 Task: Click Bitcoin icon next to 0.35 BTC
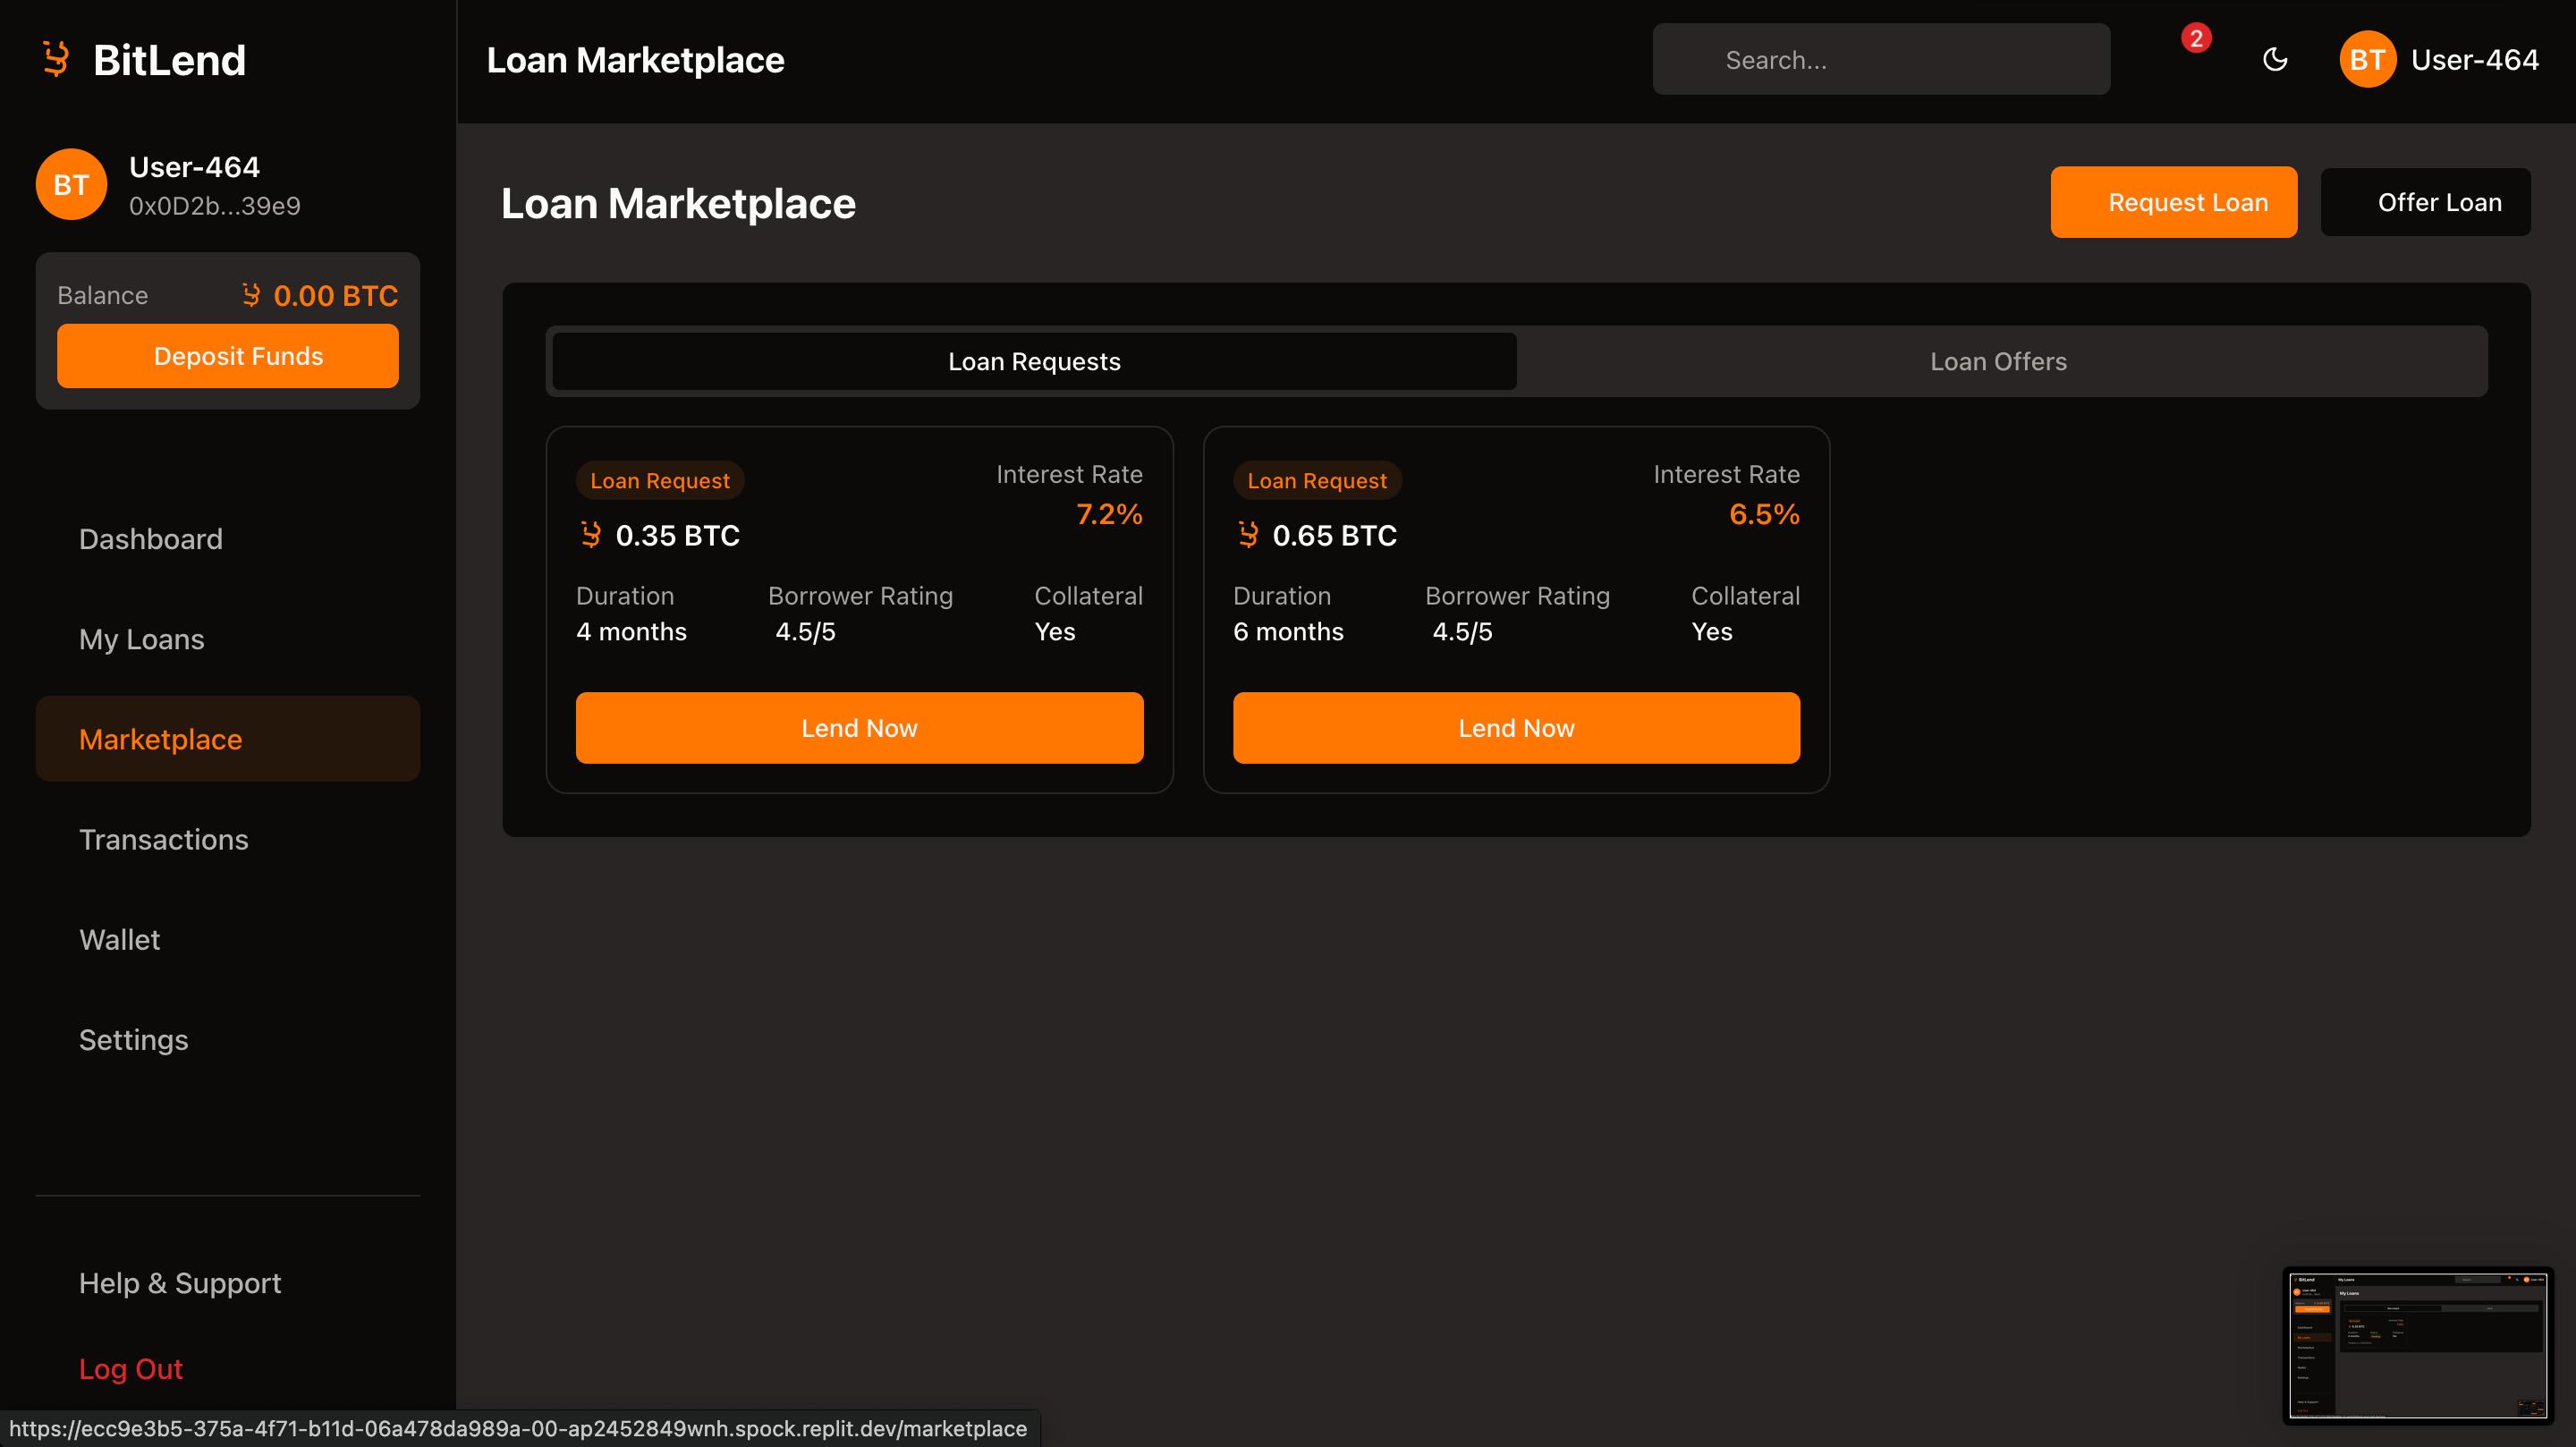click(591, 535)
